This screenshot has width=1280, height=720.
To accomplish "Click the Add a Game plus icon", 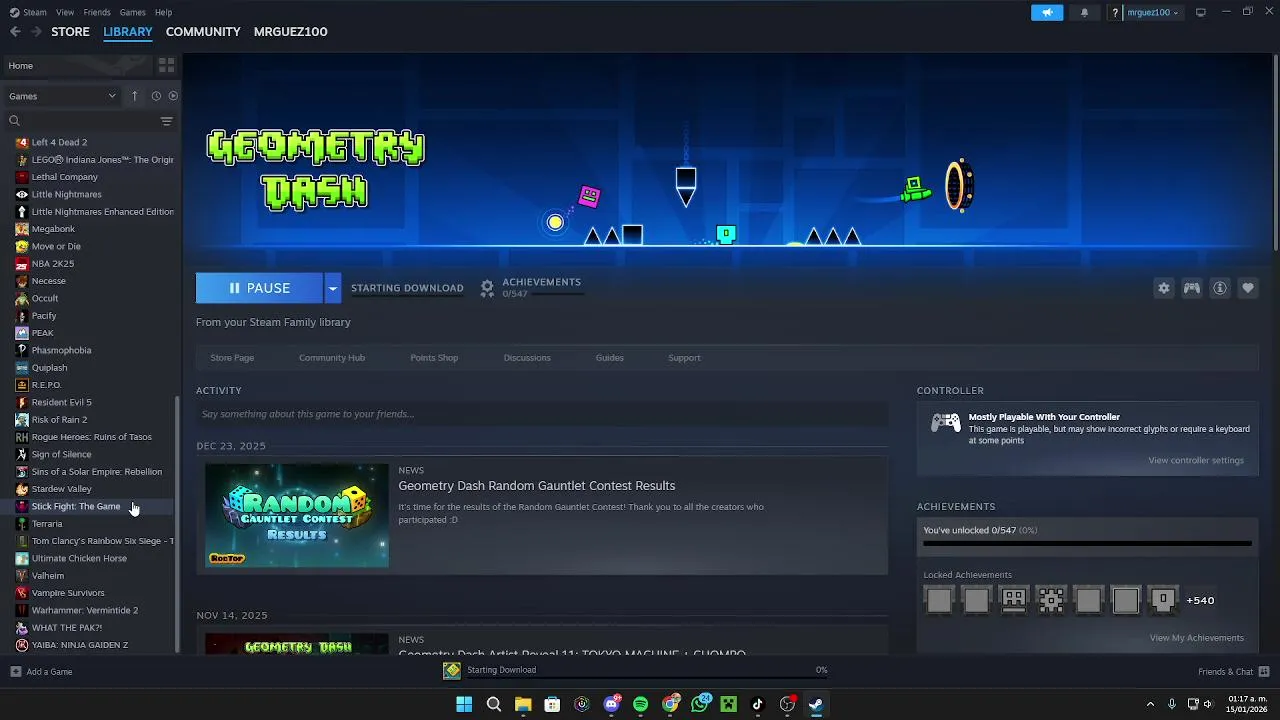I will click(x=15, y=671).
